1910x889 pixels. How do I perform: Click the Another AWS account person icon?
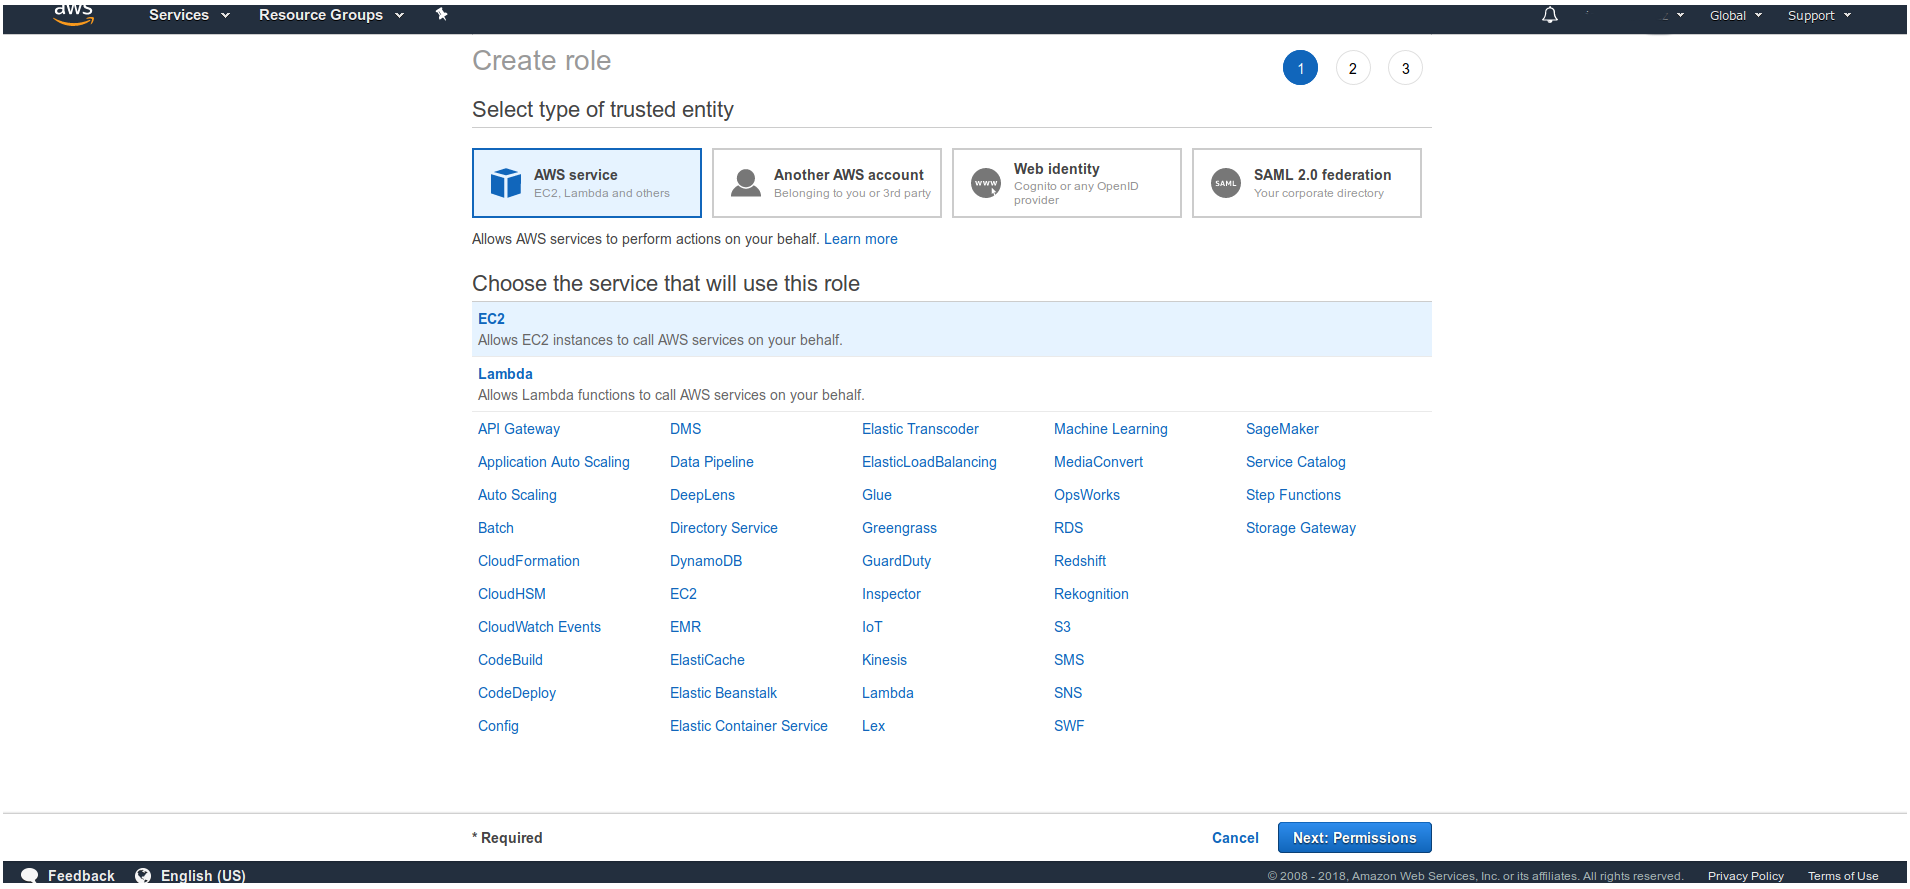746,183
